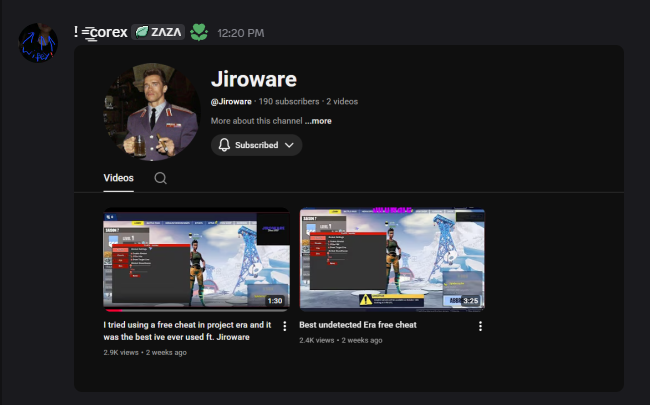650x405 pixels.
Task: Select the Videos tab
Action: [x=119, y=178]
